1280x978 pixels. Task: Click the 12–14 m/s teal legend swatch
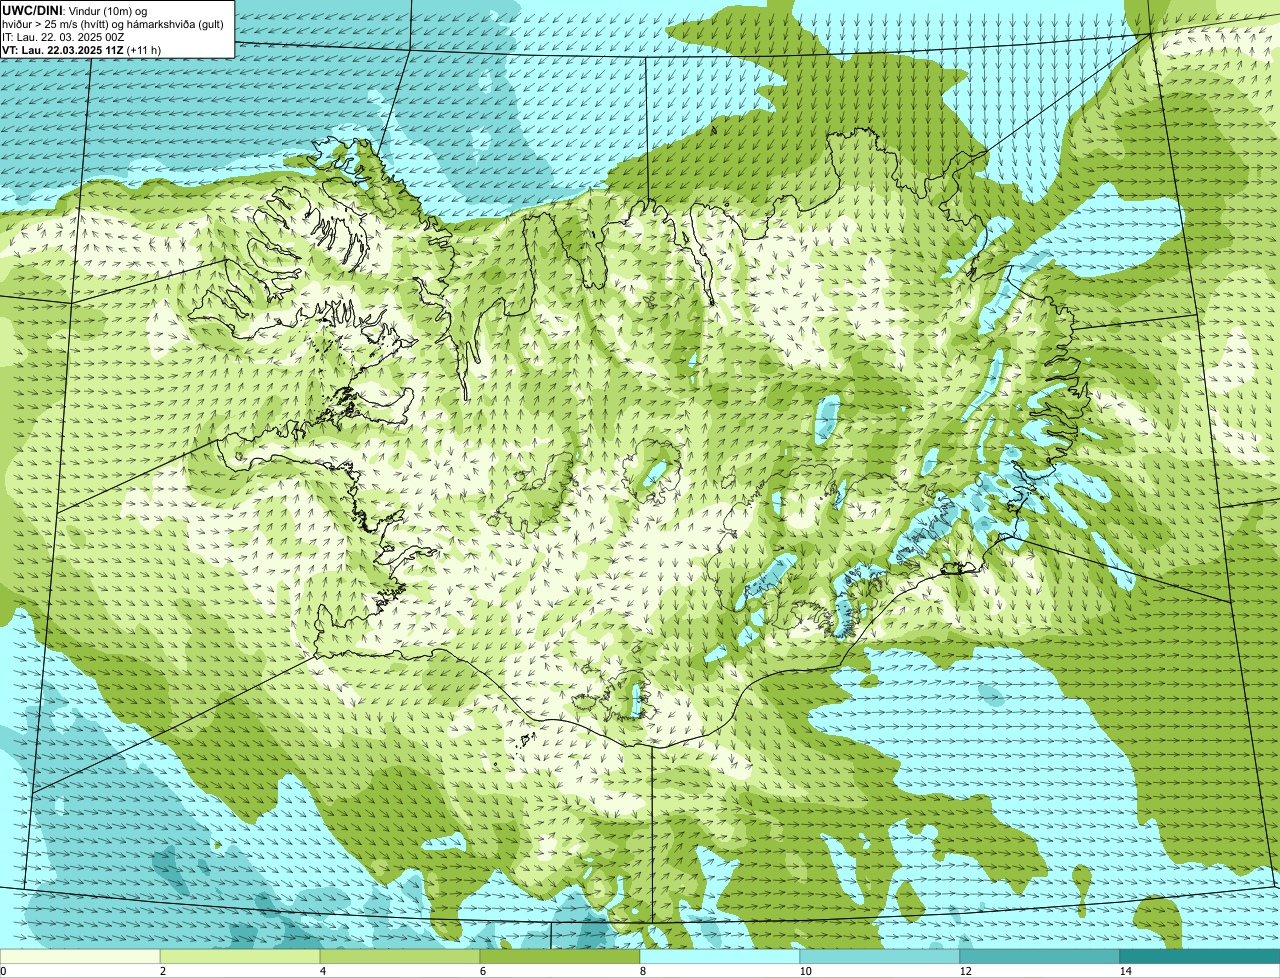coord(1040,957)
